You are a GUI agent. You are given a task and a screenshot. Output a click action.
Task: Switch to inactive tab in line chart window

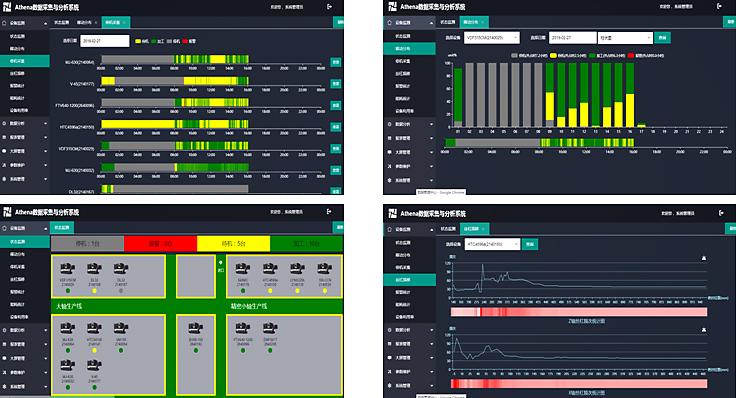pyautogui.click(x=448, y=229)
